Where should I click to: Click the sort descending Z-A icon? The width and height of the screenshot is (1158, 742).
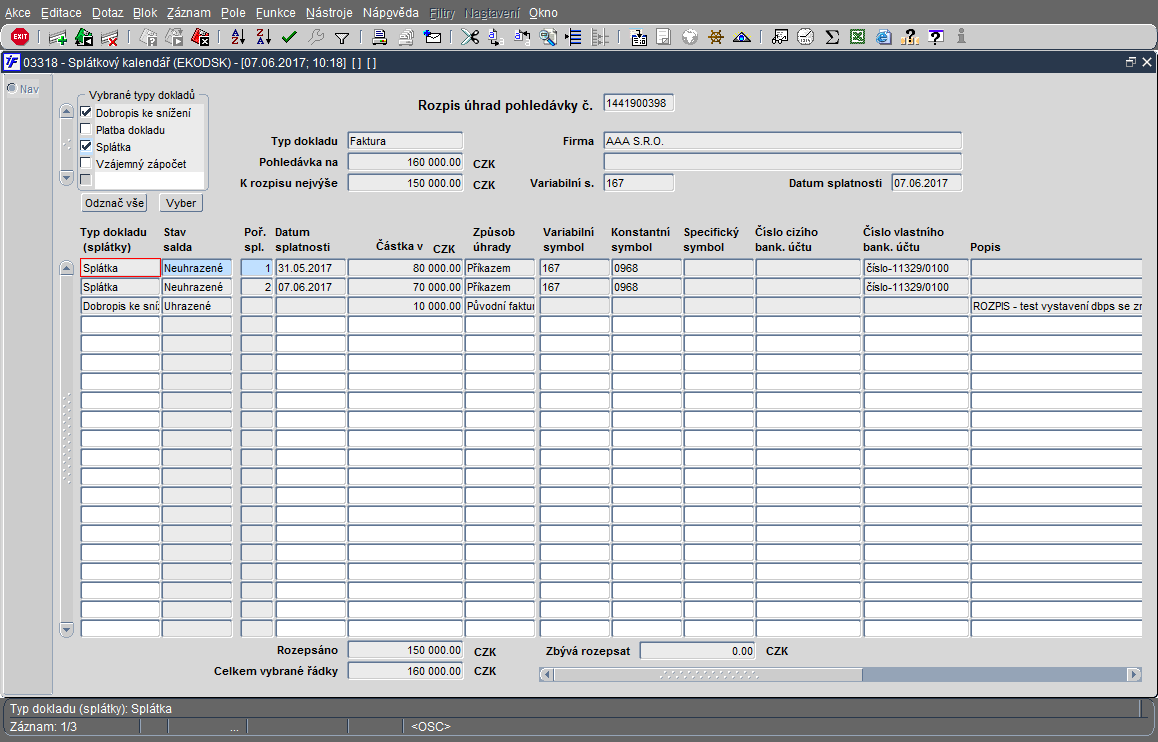point(264,36)
